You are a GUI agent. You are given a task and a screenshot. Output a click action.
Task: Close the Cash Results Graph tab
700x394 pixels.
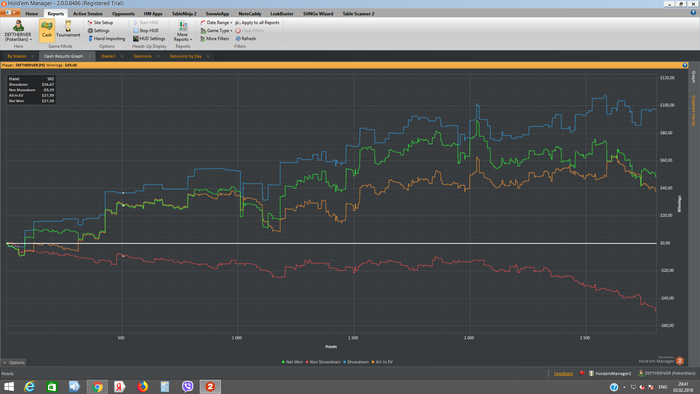pyautogui.click(x=89, y=56)
